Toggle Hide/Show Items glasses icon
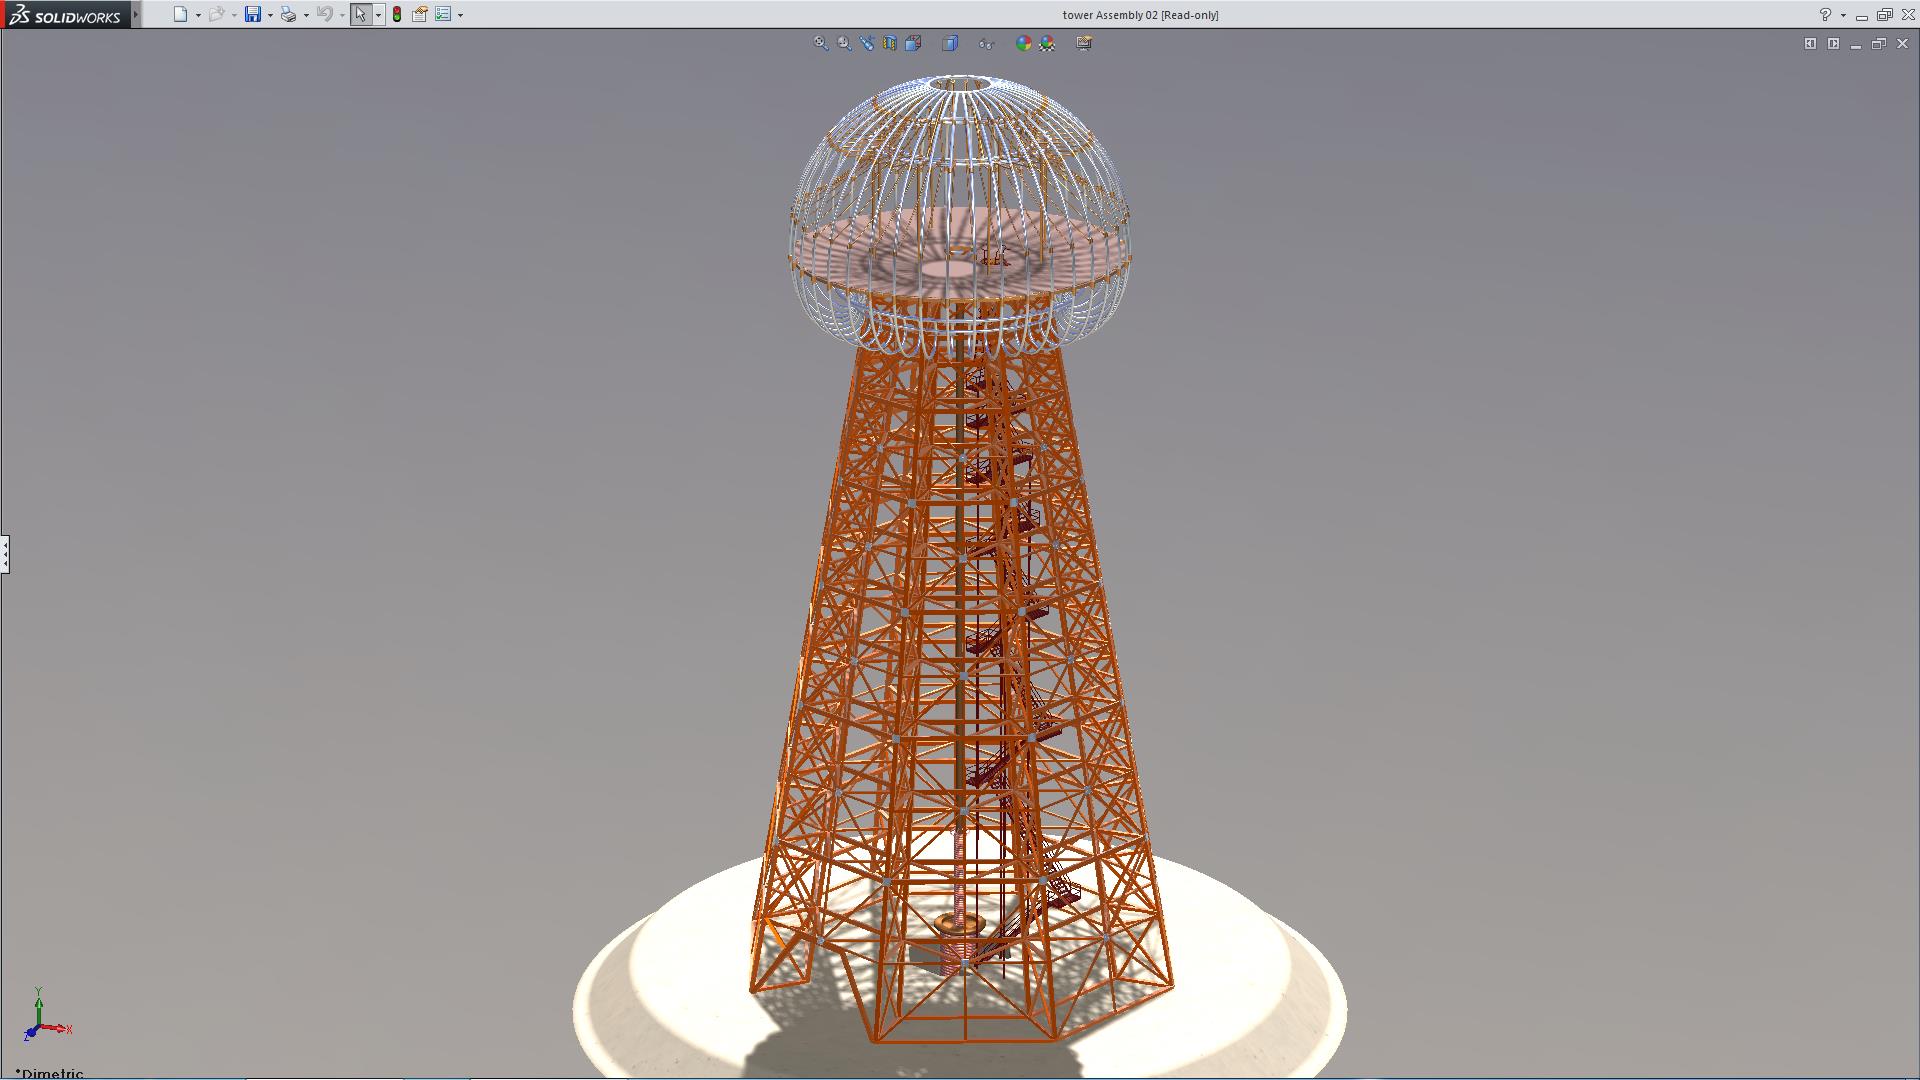 [986, 43]
